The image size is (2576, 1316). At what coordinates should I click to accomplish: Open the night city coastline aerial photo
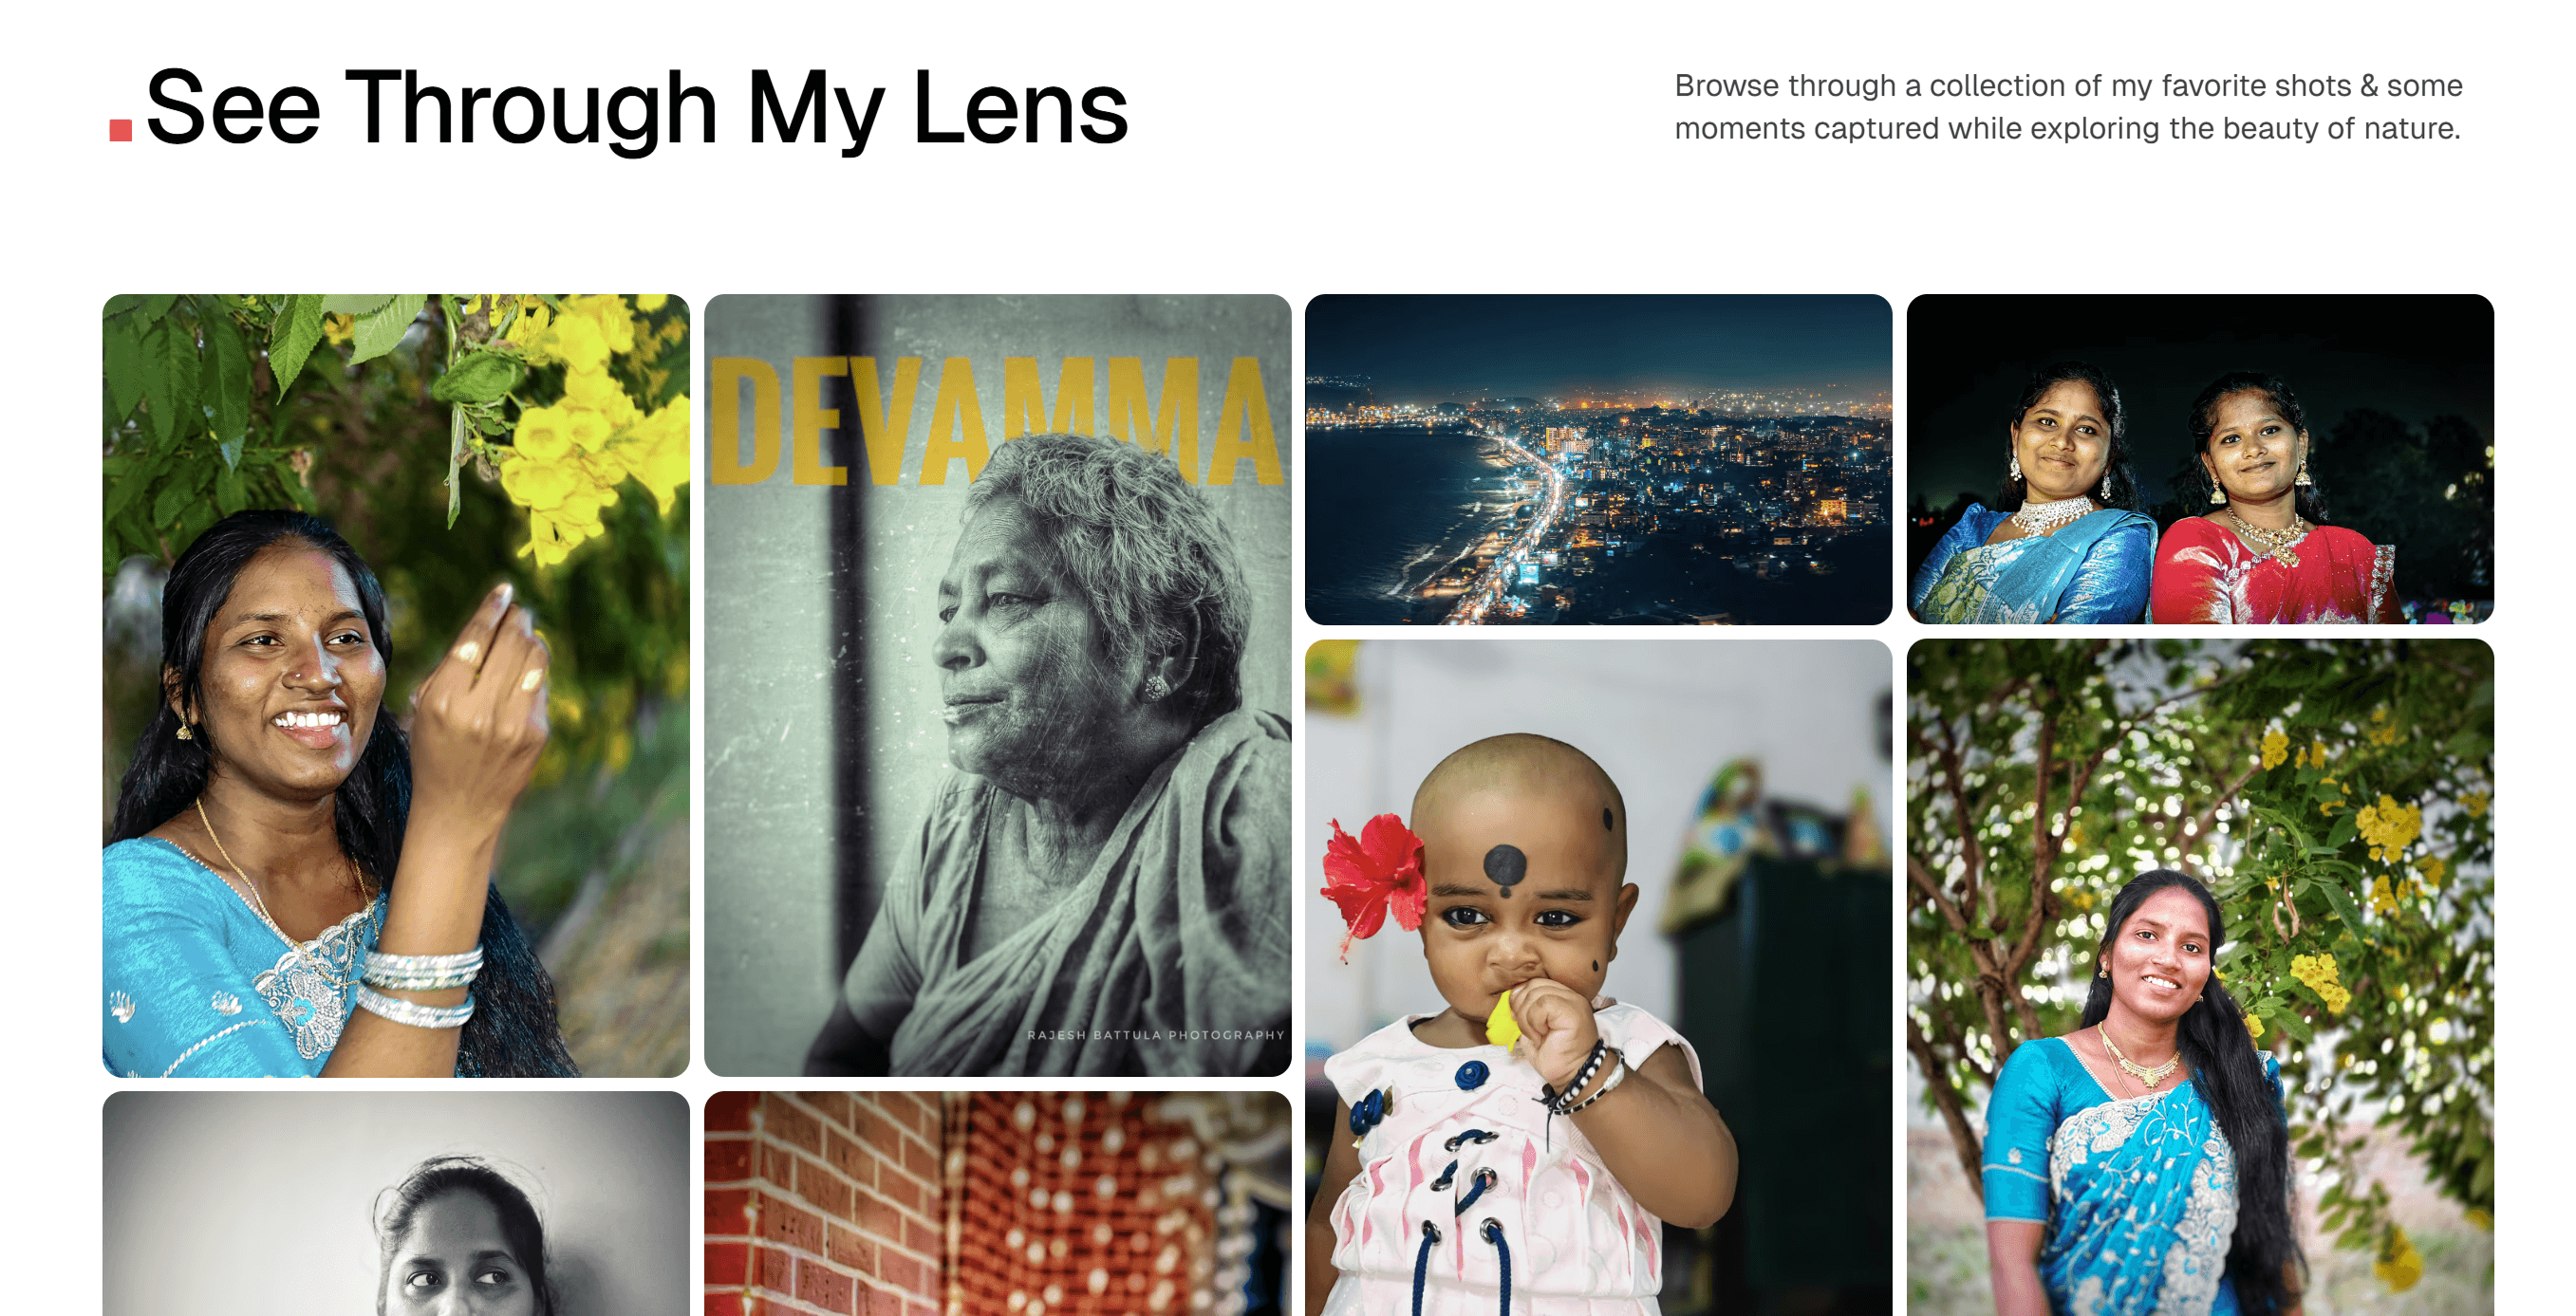(x=1598, y=459)
